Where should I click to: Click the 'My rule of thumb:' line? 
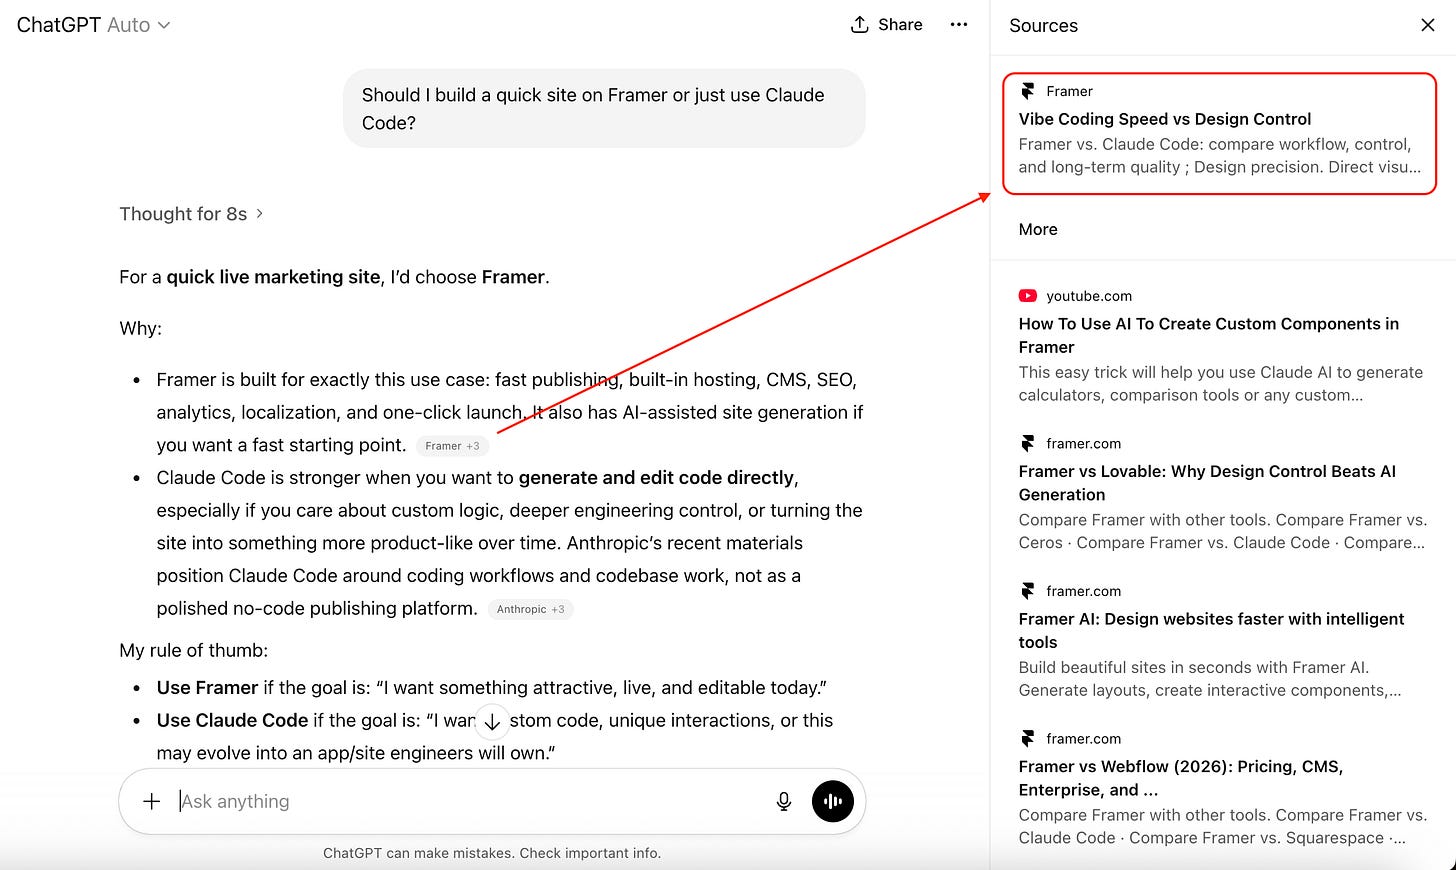coord(194,650)
